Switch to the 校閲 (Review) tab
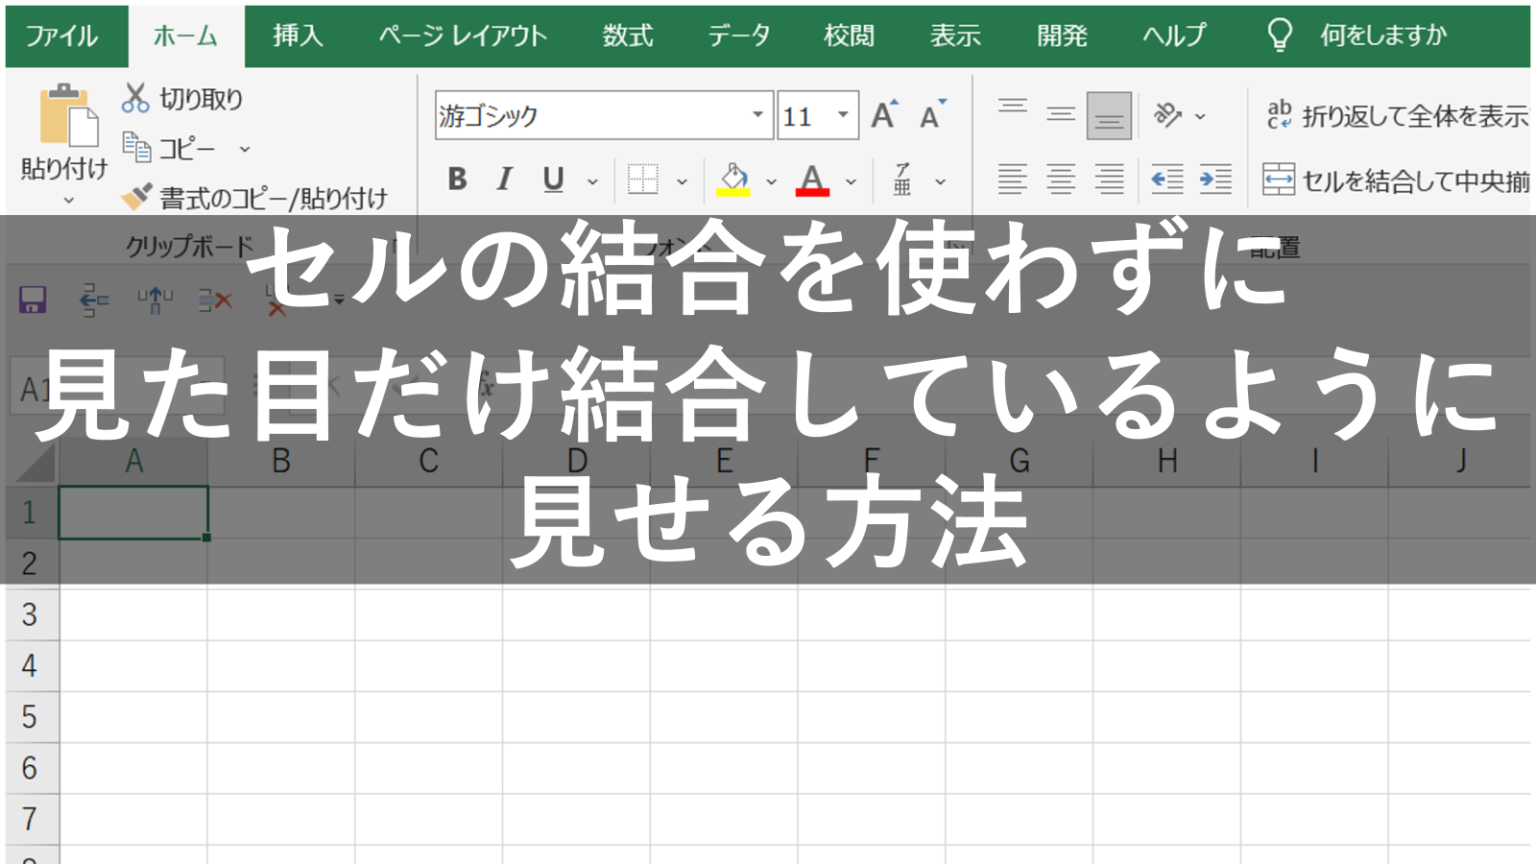Screen dimensions: 1536x864 tap(849, 36)
